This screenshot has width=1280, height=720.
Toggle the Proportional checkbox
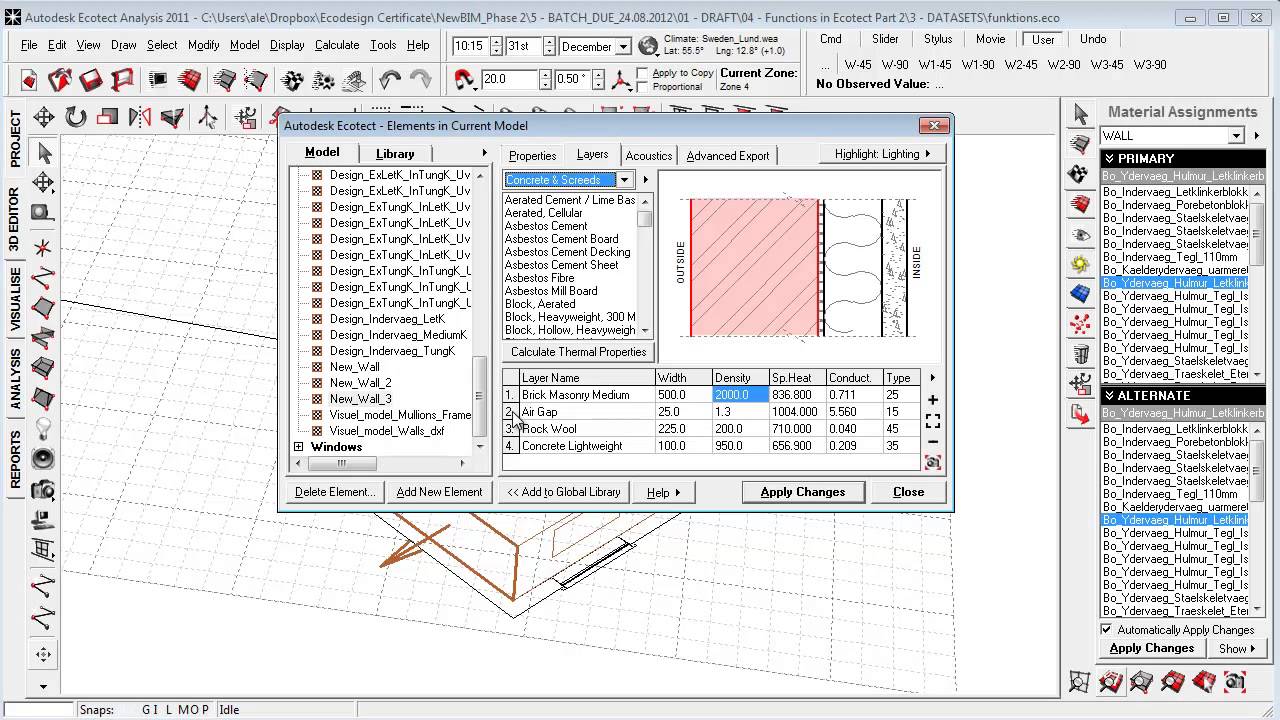(x=643, y=87)
